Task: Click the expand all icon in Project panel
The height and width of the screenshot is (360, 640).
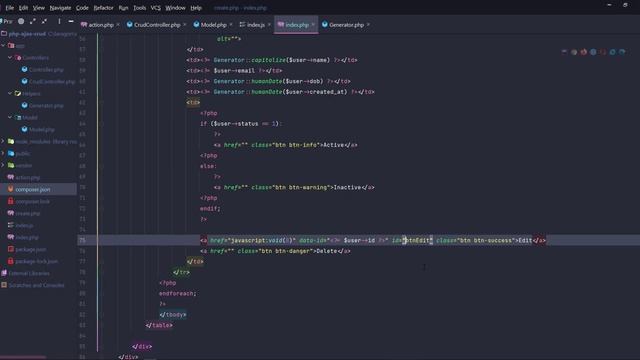Action: (x=33, y=21)
